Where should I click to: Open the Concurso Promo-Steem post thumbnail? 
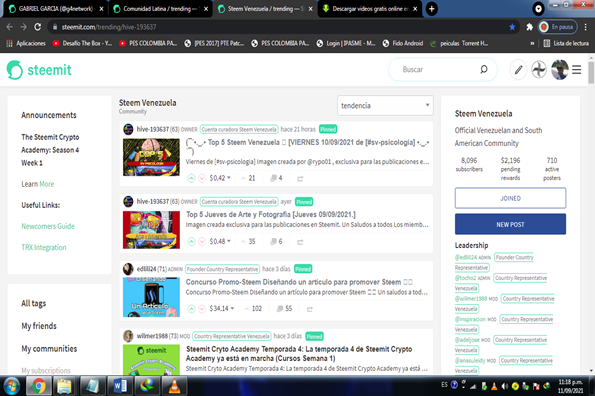151,297
